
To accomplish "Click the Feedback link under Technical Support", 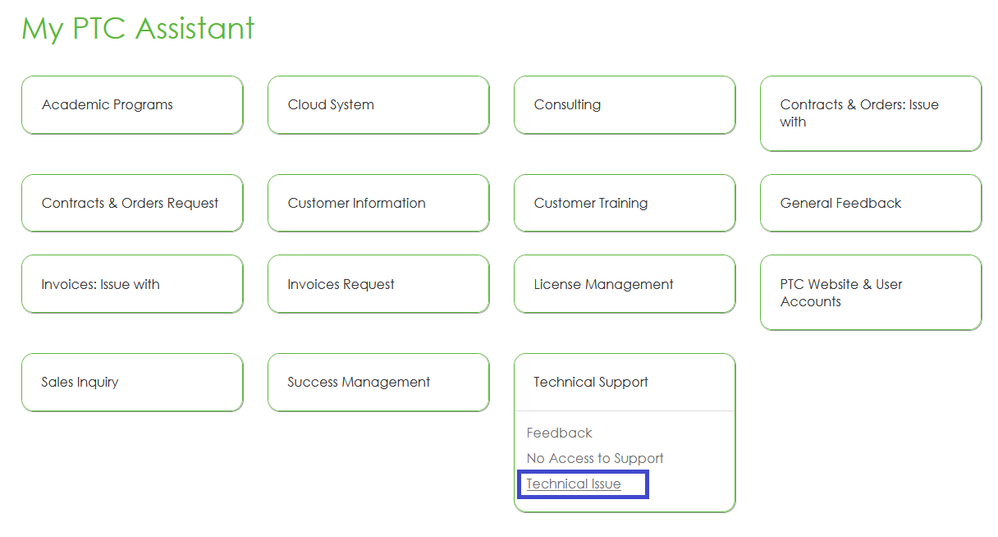I will pyautogui.click(x=559, y=433).
